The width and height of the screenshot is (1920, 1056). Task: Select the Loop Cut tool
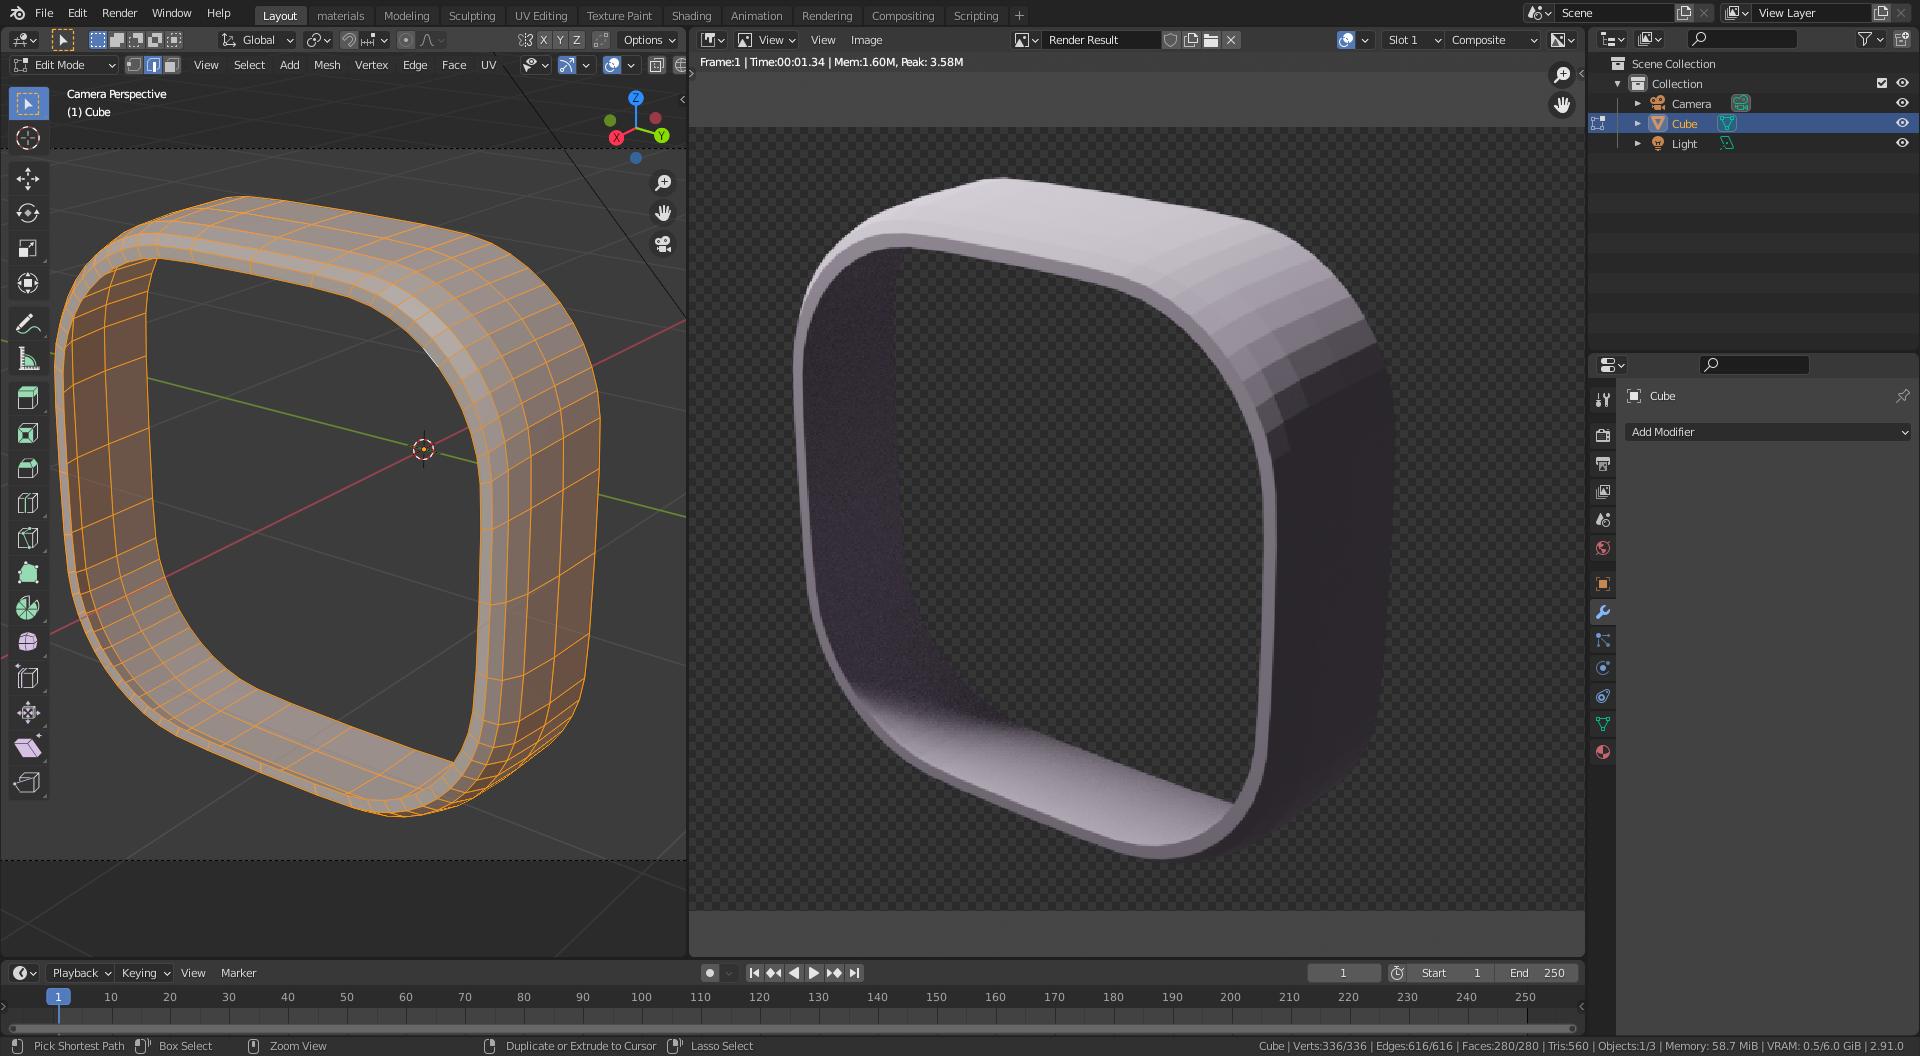click(x=28, y=503)
